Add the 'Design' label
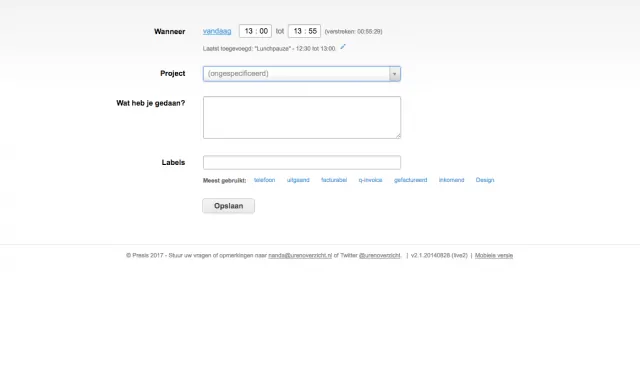Image resolution: width=640 pixels, height=380 pixels. [485, 180]
